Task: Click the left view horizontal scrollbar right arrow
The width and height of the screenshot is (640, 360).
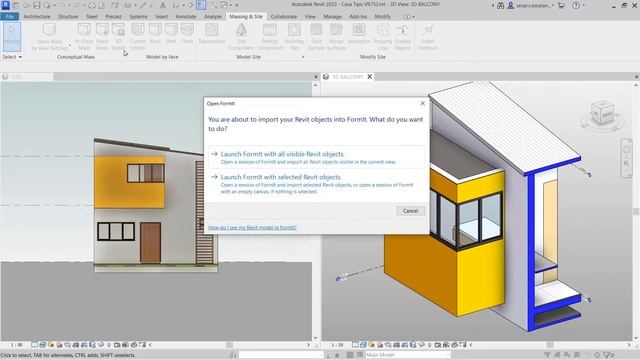Action: pos(308,345)
